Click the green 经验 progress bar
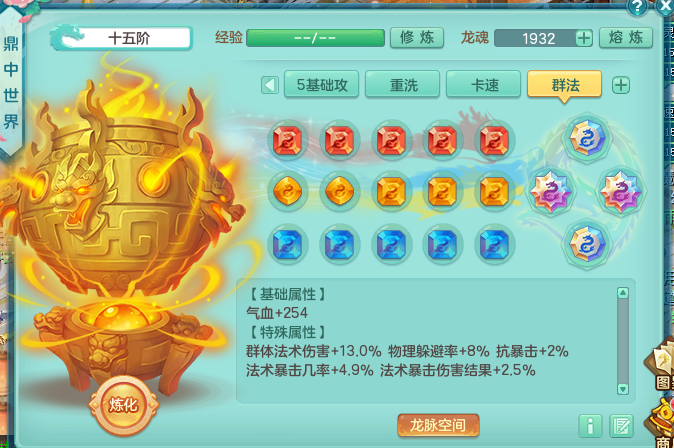This screenshot has width=674, height=448. [x=316, y=38]
